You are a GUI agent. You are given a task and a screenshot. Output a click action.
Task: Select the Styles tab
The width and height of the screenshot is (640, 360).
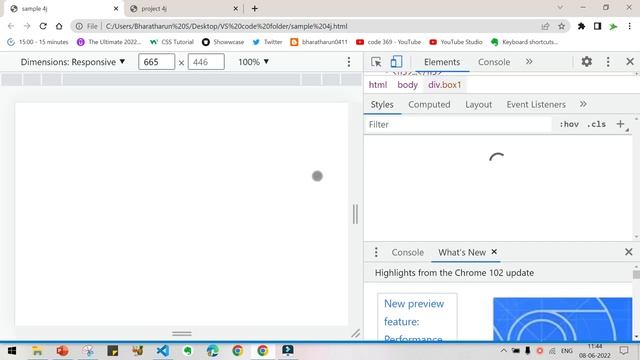[382, 104]
